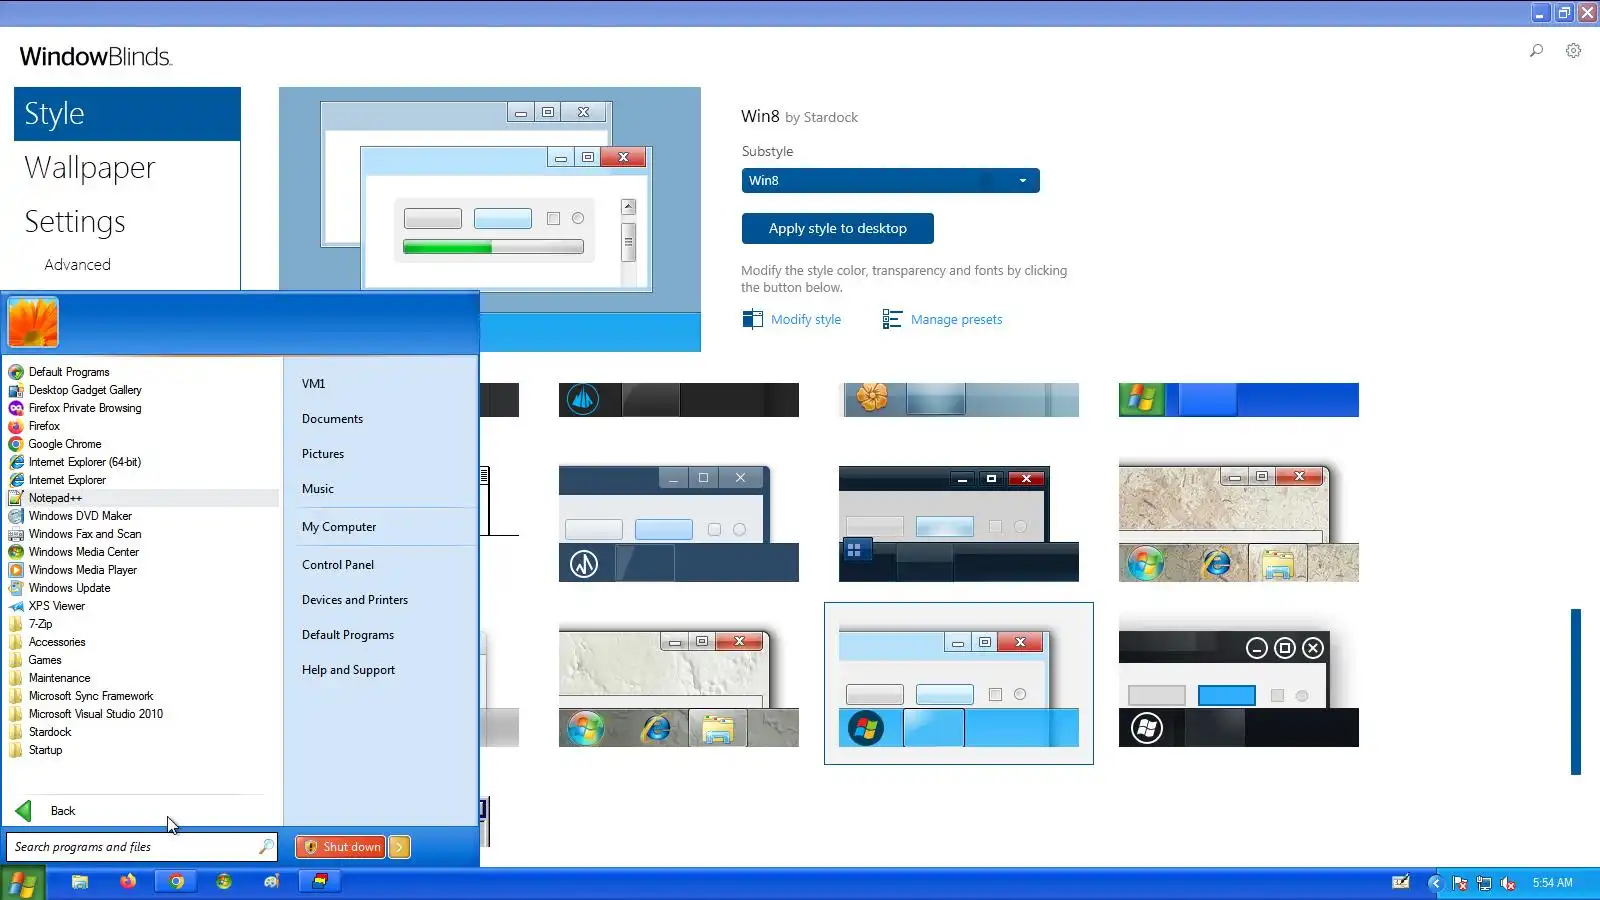Click the clock showing 5:54 AM
This screenshot has height=900, width=1600.
click(x=1552, y=883)
